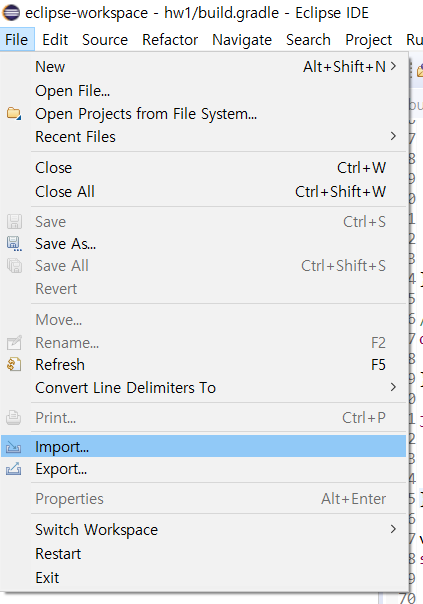
Task: Open the Edit menu
Action: click(55, 40)
